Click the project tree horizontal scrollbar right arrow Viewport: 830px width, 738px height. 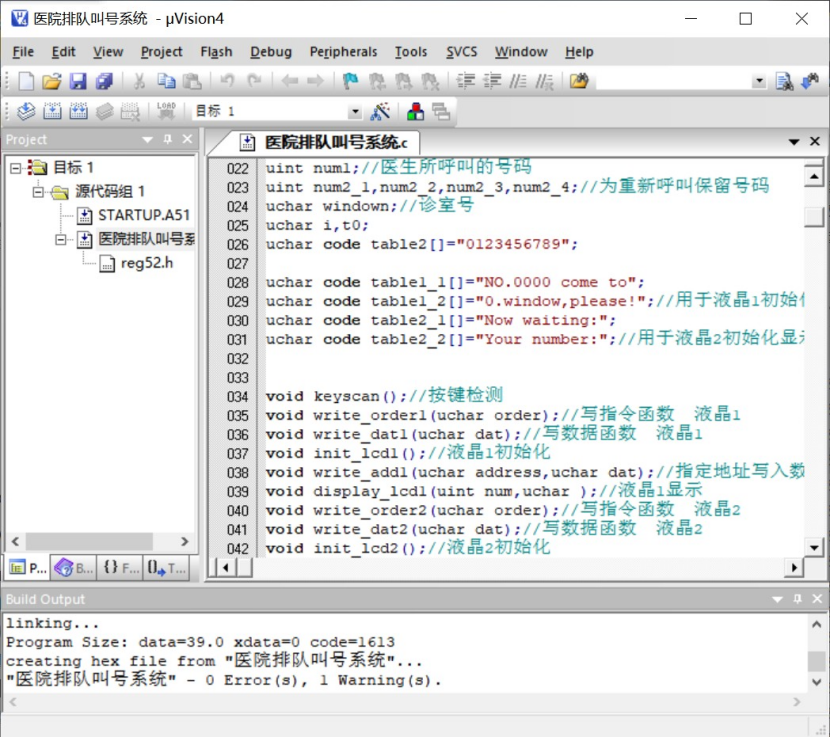coord(184,542)
